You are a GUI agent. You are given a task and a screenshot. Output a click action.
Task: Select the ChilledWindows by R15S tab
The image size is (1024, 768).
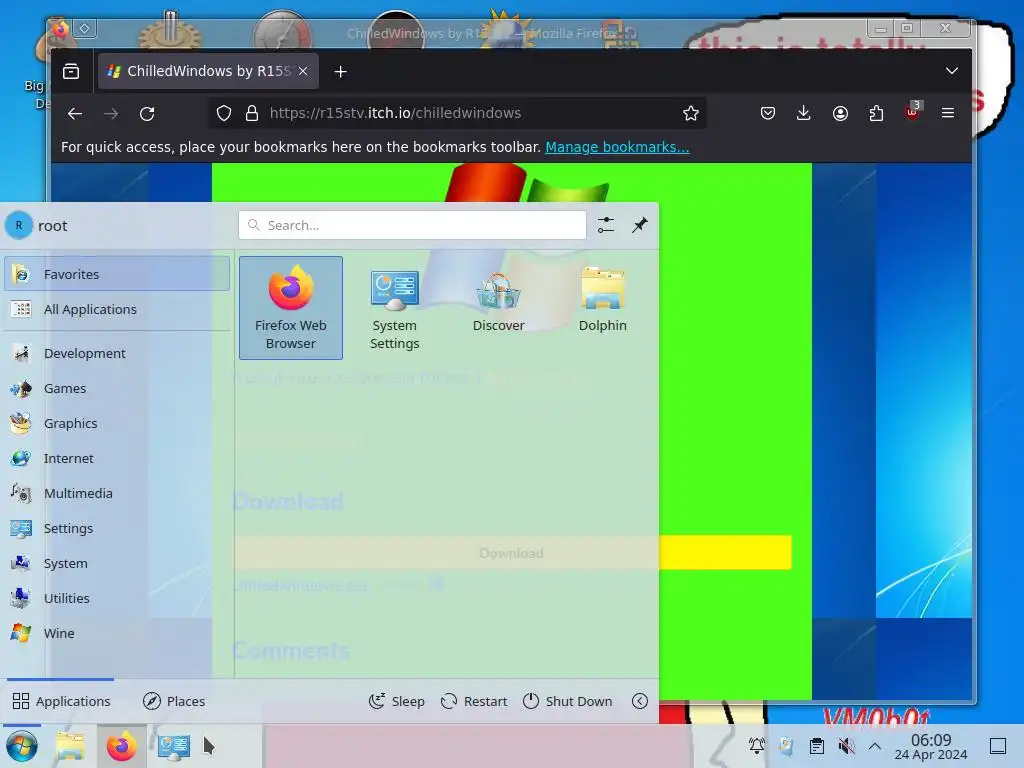click(208, 71)
